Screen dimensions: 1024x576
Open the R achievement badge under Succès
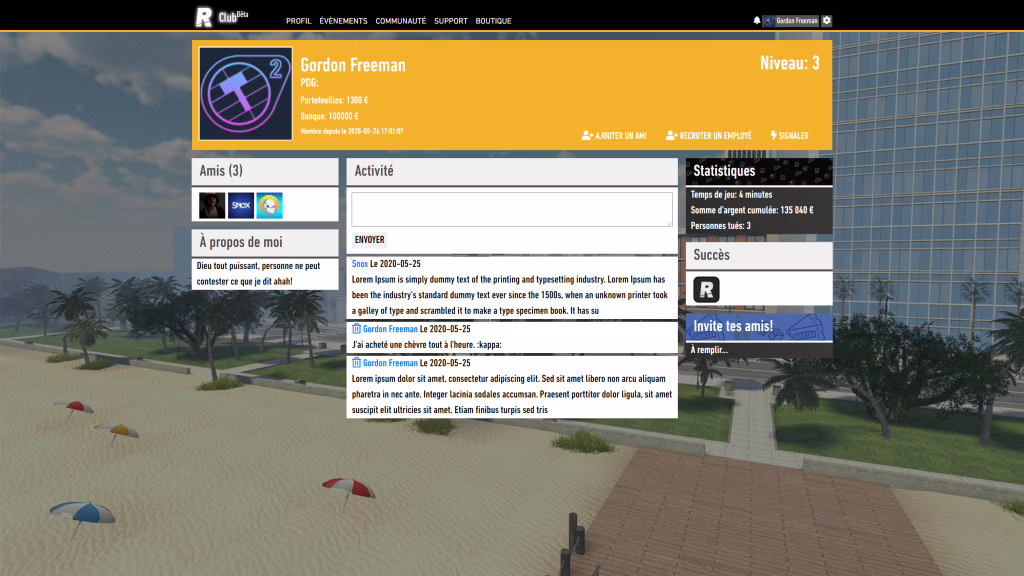point(706,289)
